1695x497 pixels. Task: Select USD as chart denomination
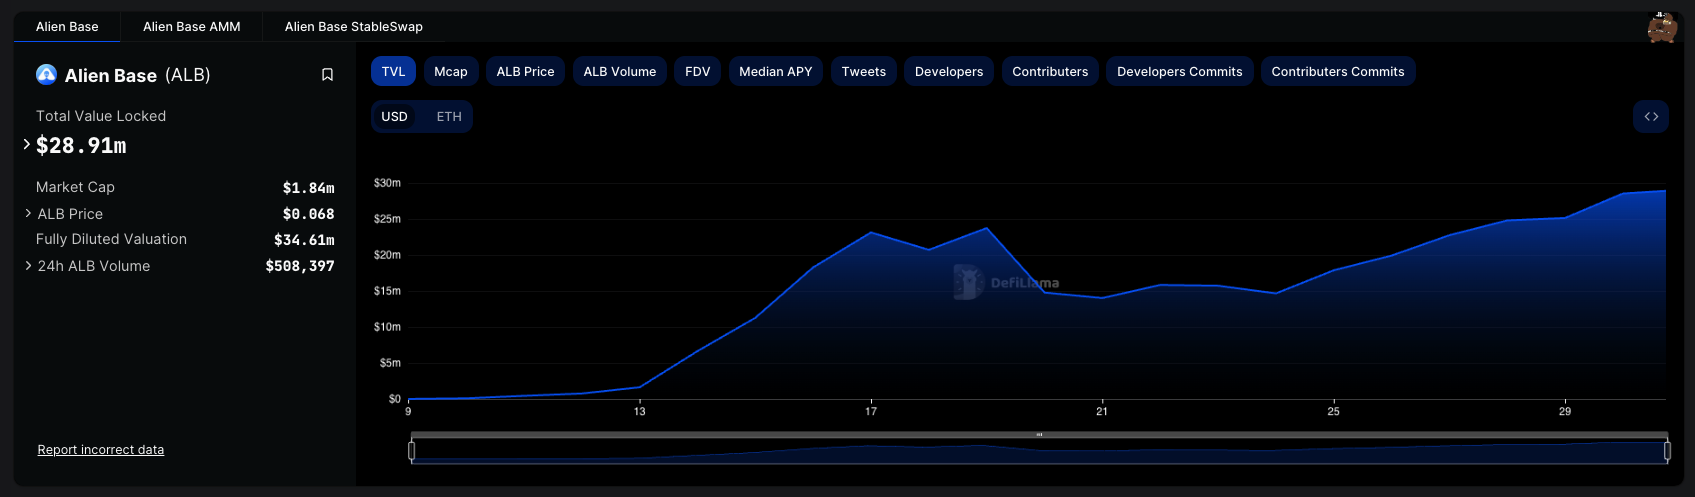pos(394,117)
